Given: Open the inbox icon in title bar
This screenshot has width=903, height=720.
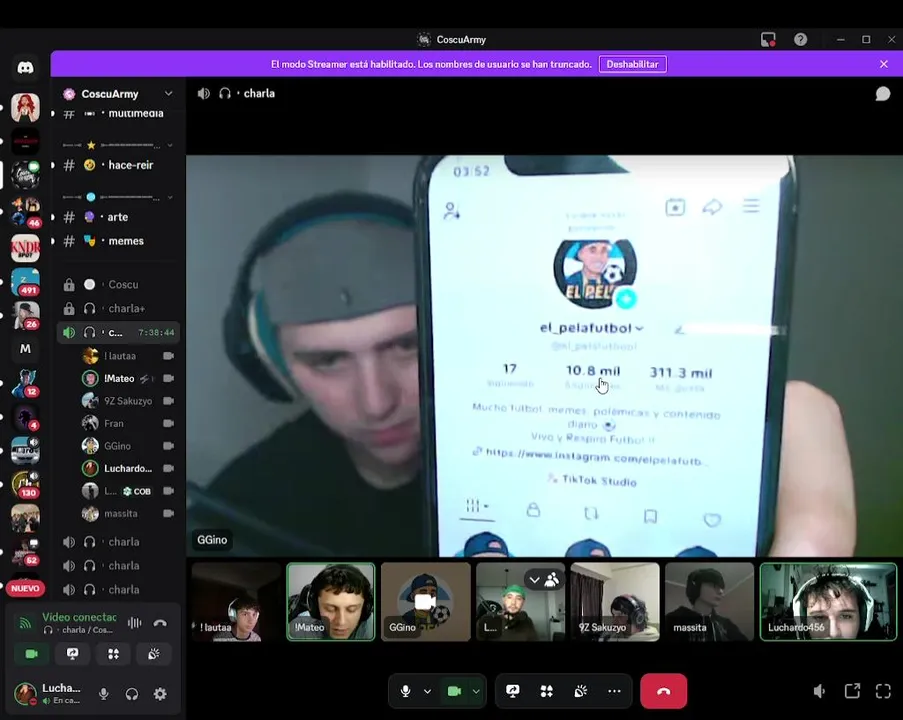Looking at the screenshot, I should [768, 40].
